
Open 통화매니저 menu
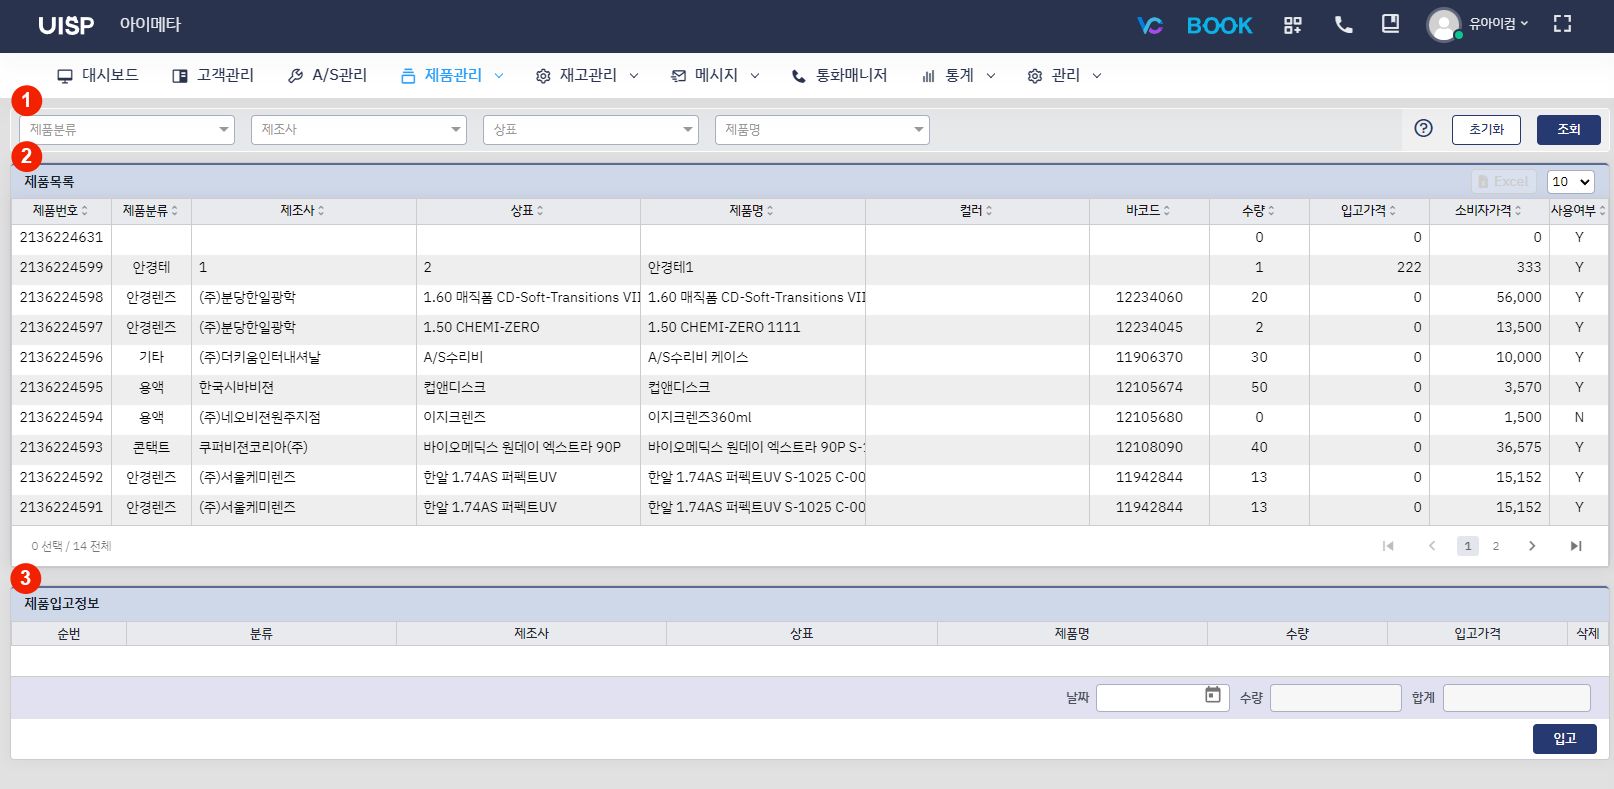pos(839,75)
